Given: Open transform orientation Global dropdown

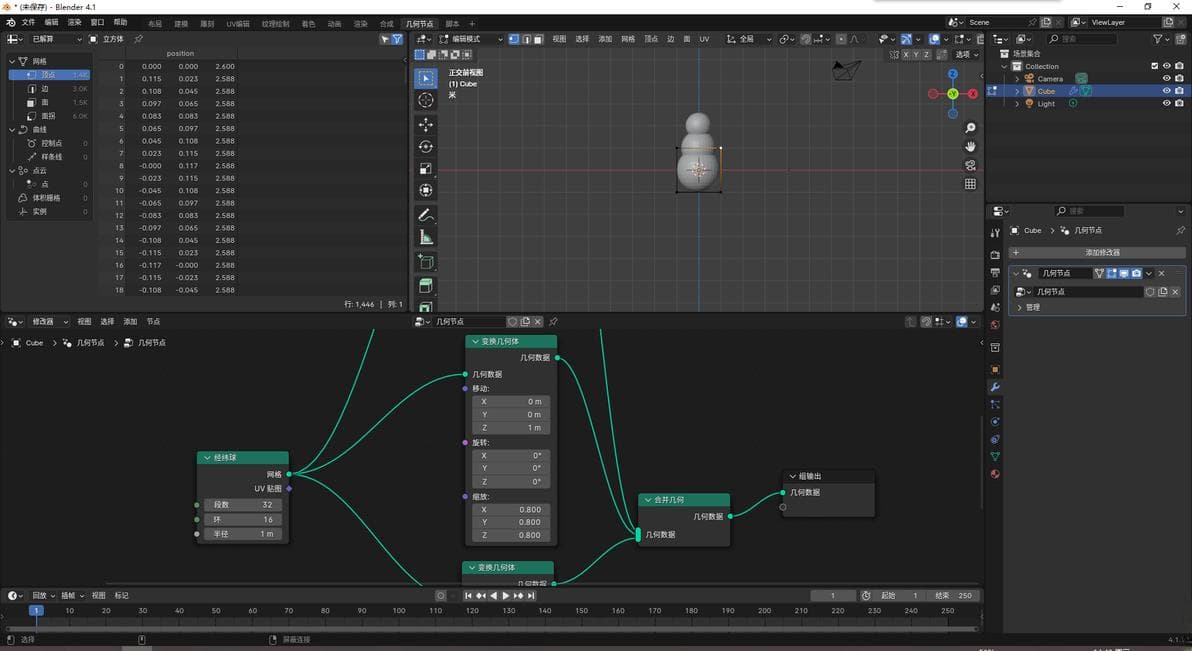Looking at the screenshot, I should click(749, 39).
